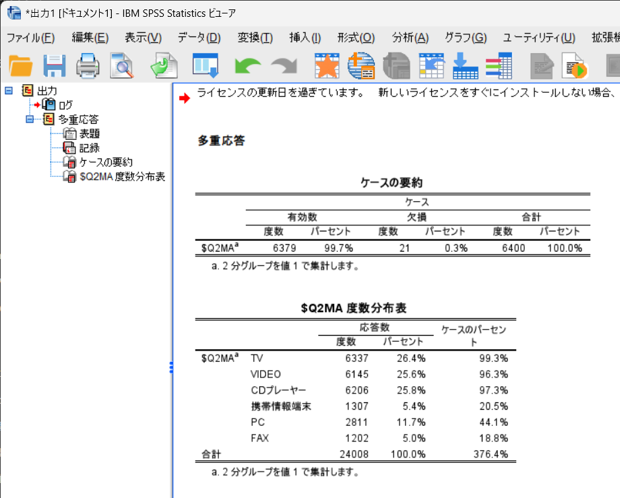Screen dimensions: 620x498
Task: Click the Export output toolbar icon
Action: click(163, 67)
